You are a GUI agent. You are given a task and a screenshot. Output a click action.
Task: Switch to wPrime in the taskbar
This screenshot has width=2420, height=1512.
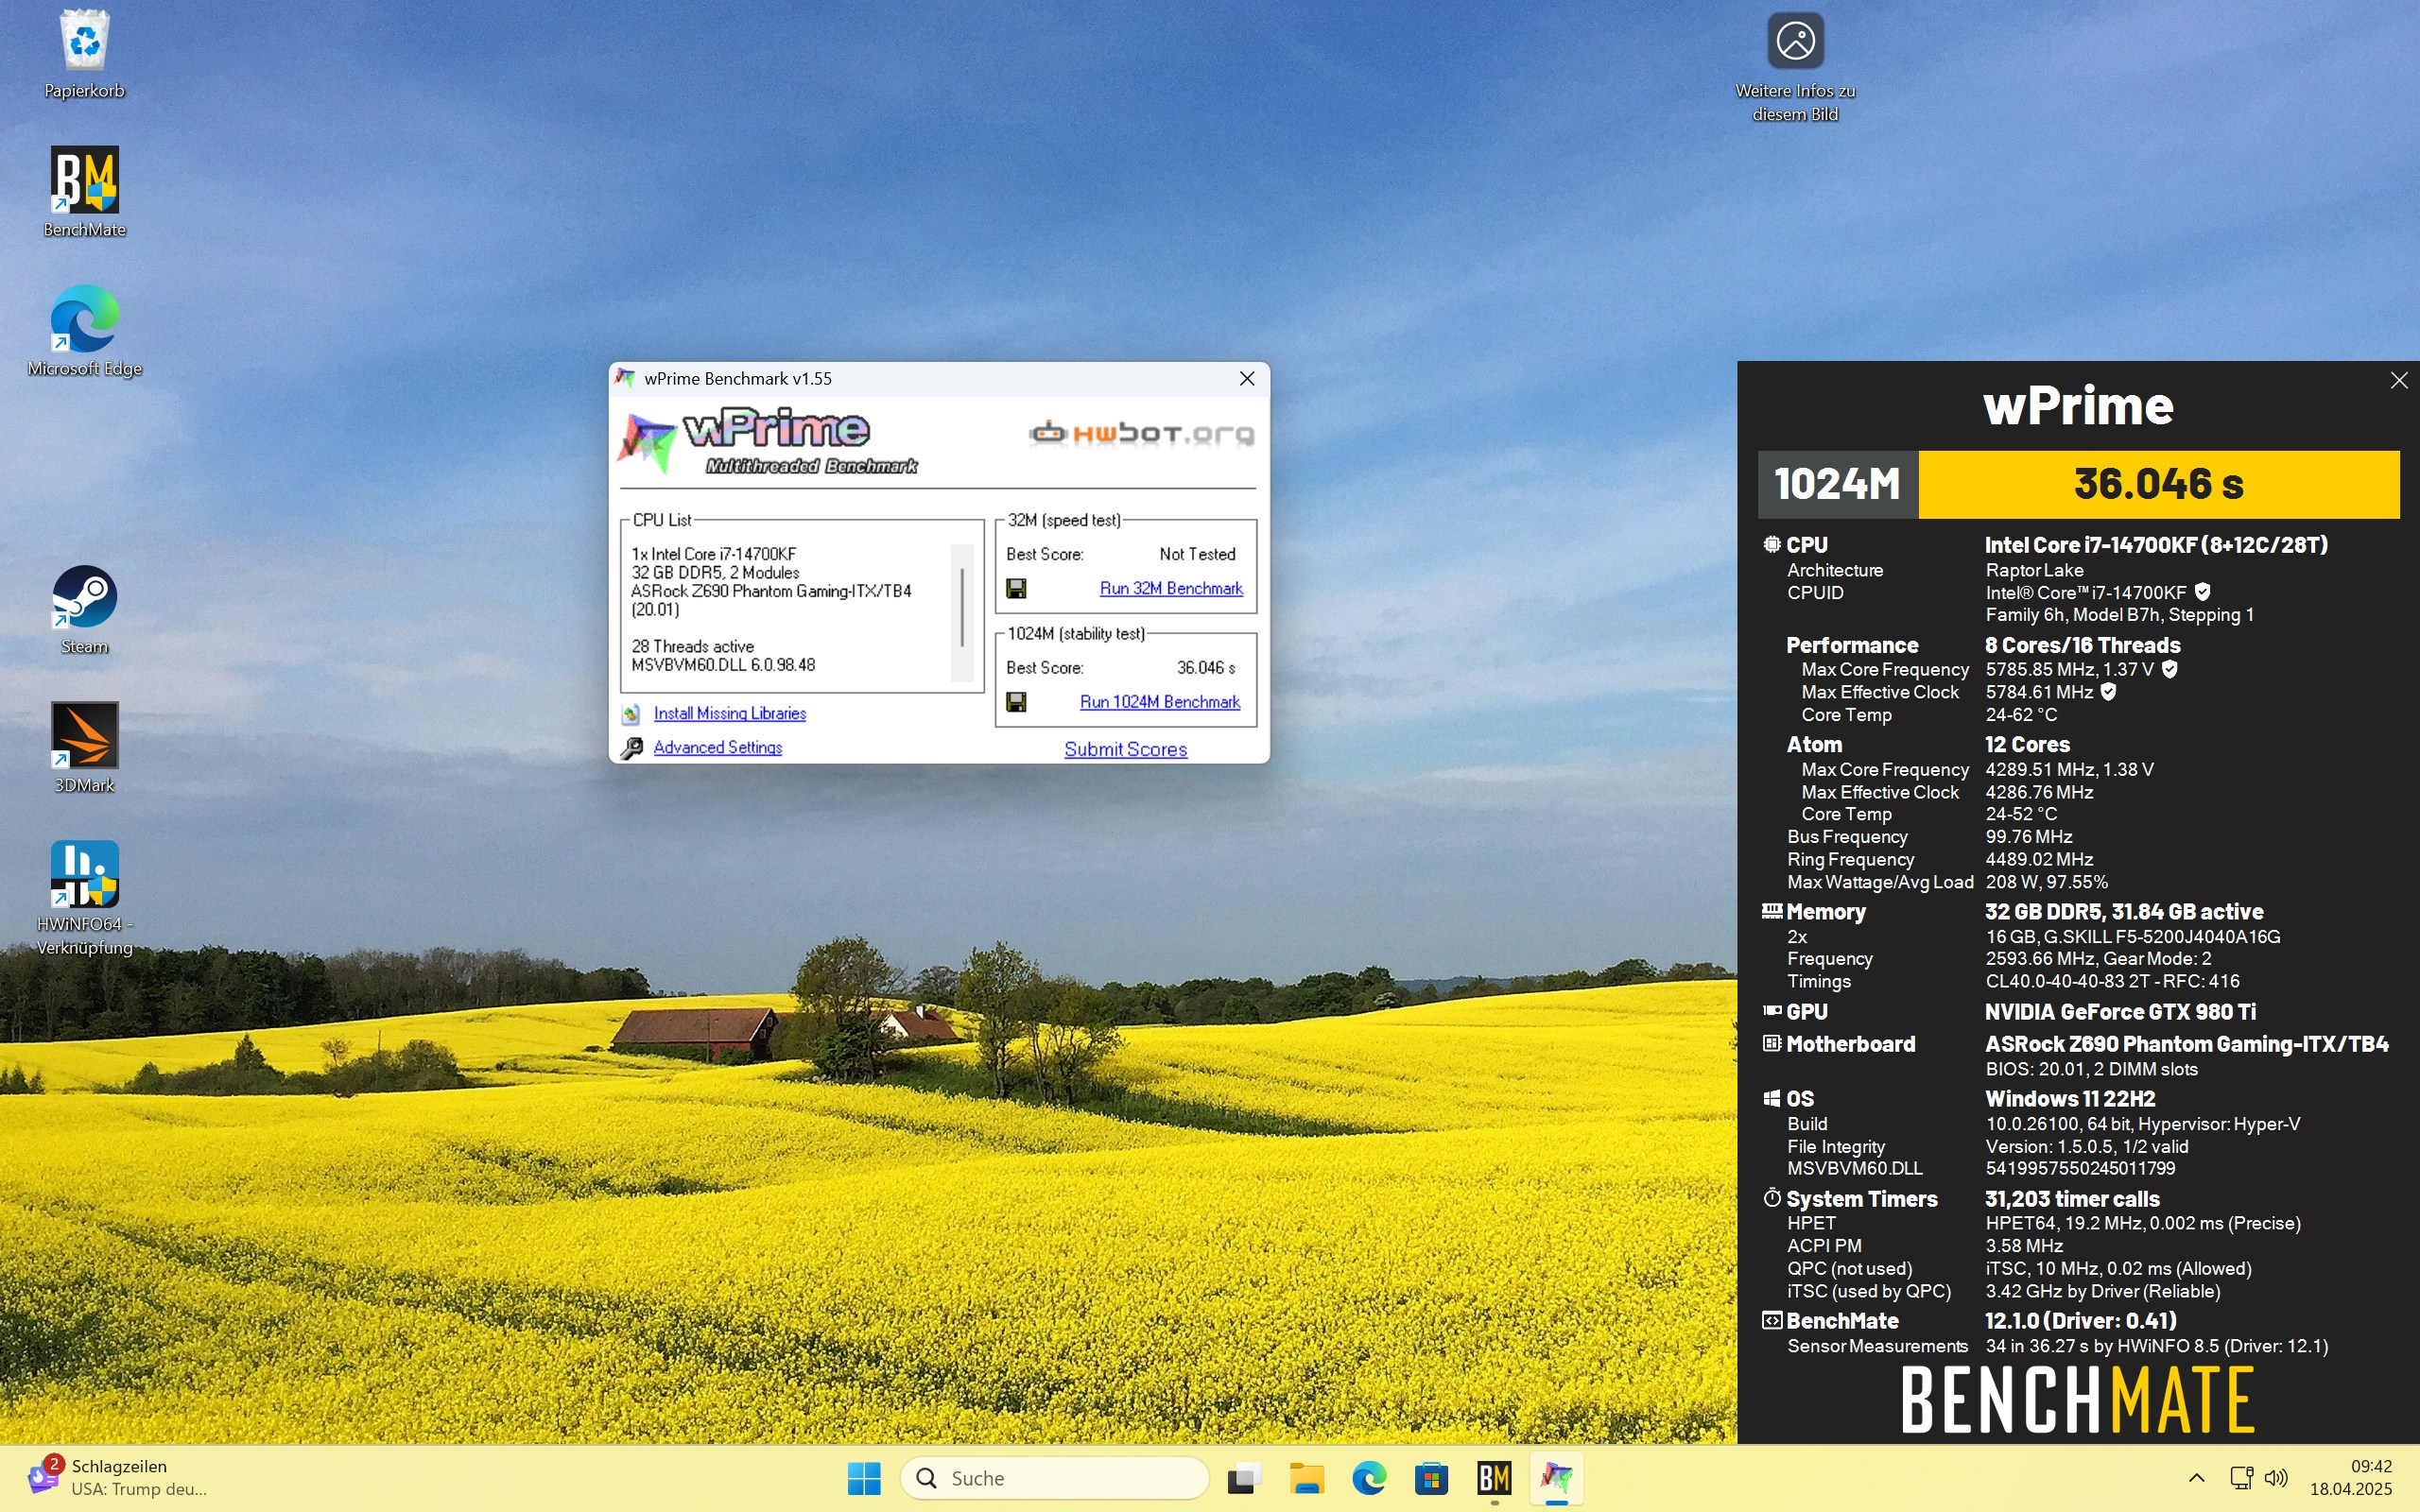point(1556,1478)
